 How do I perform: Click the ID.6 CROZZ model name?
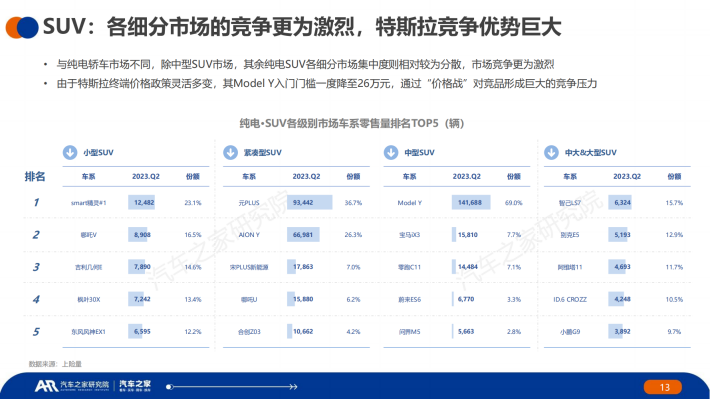tap(570, 299)
